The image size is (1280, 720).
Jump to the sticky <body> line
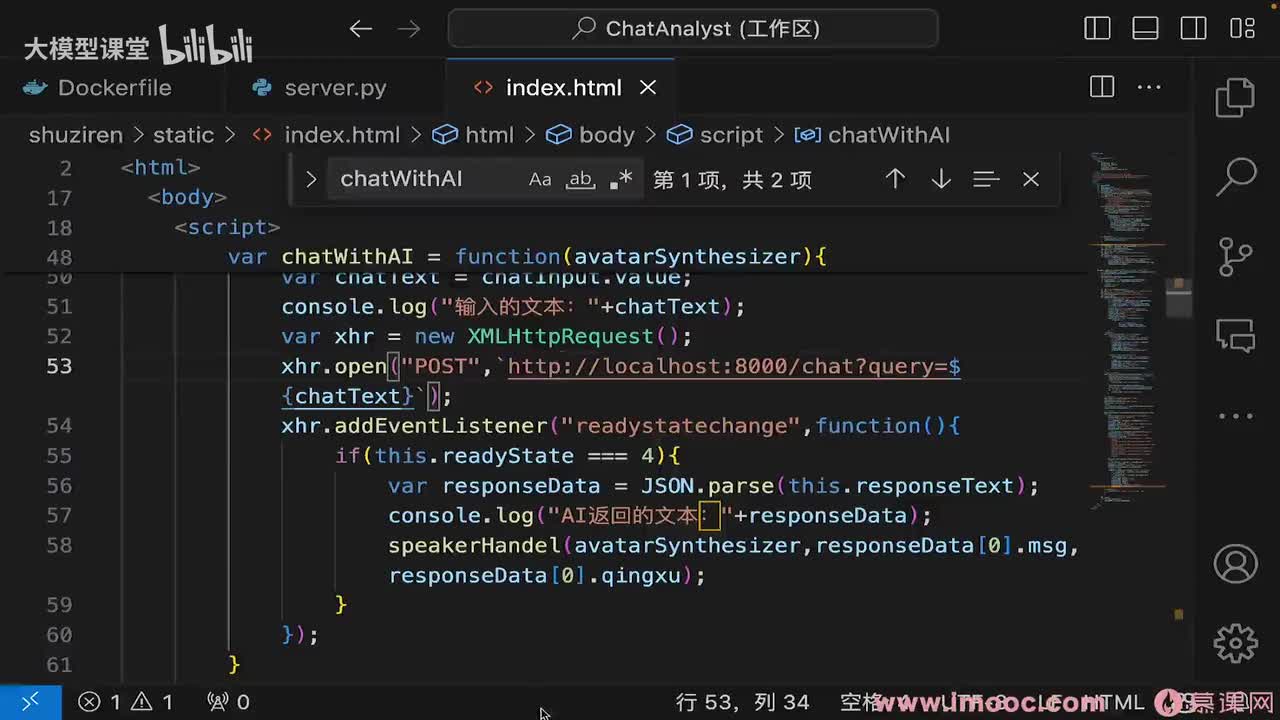pos(187,197)
